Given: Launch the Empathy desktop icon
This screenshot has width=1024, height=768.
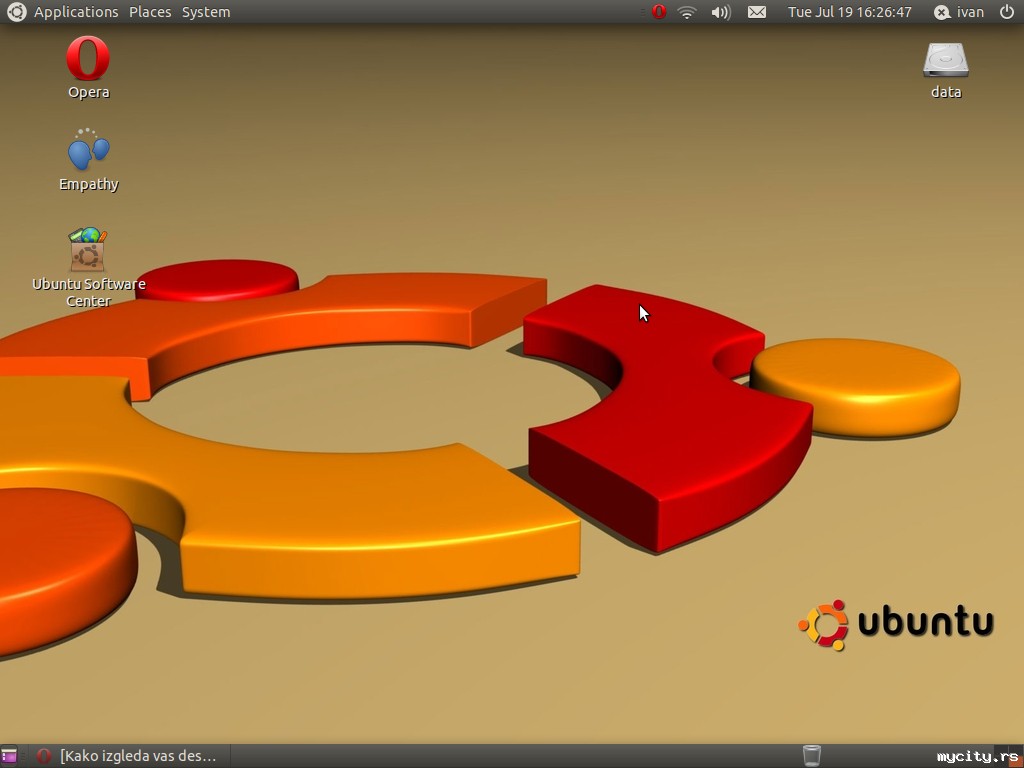Looking at the screenshot, I should [88, 160].
